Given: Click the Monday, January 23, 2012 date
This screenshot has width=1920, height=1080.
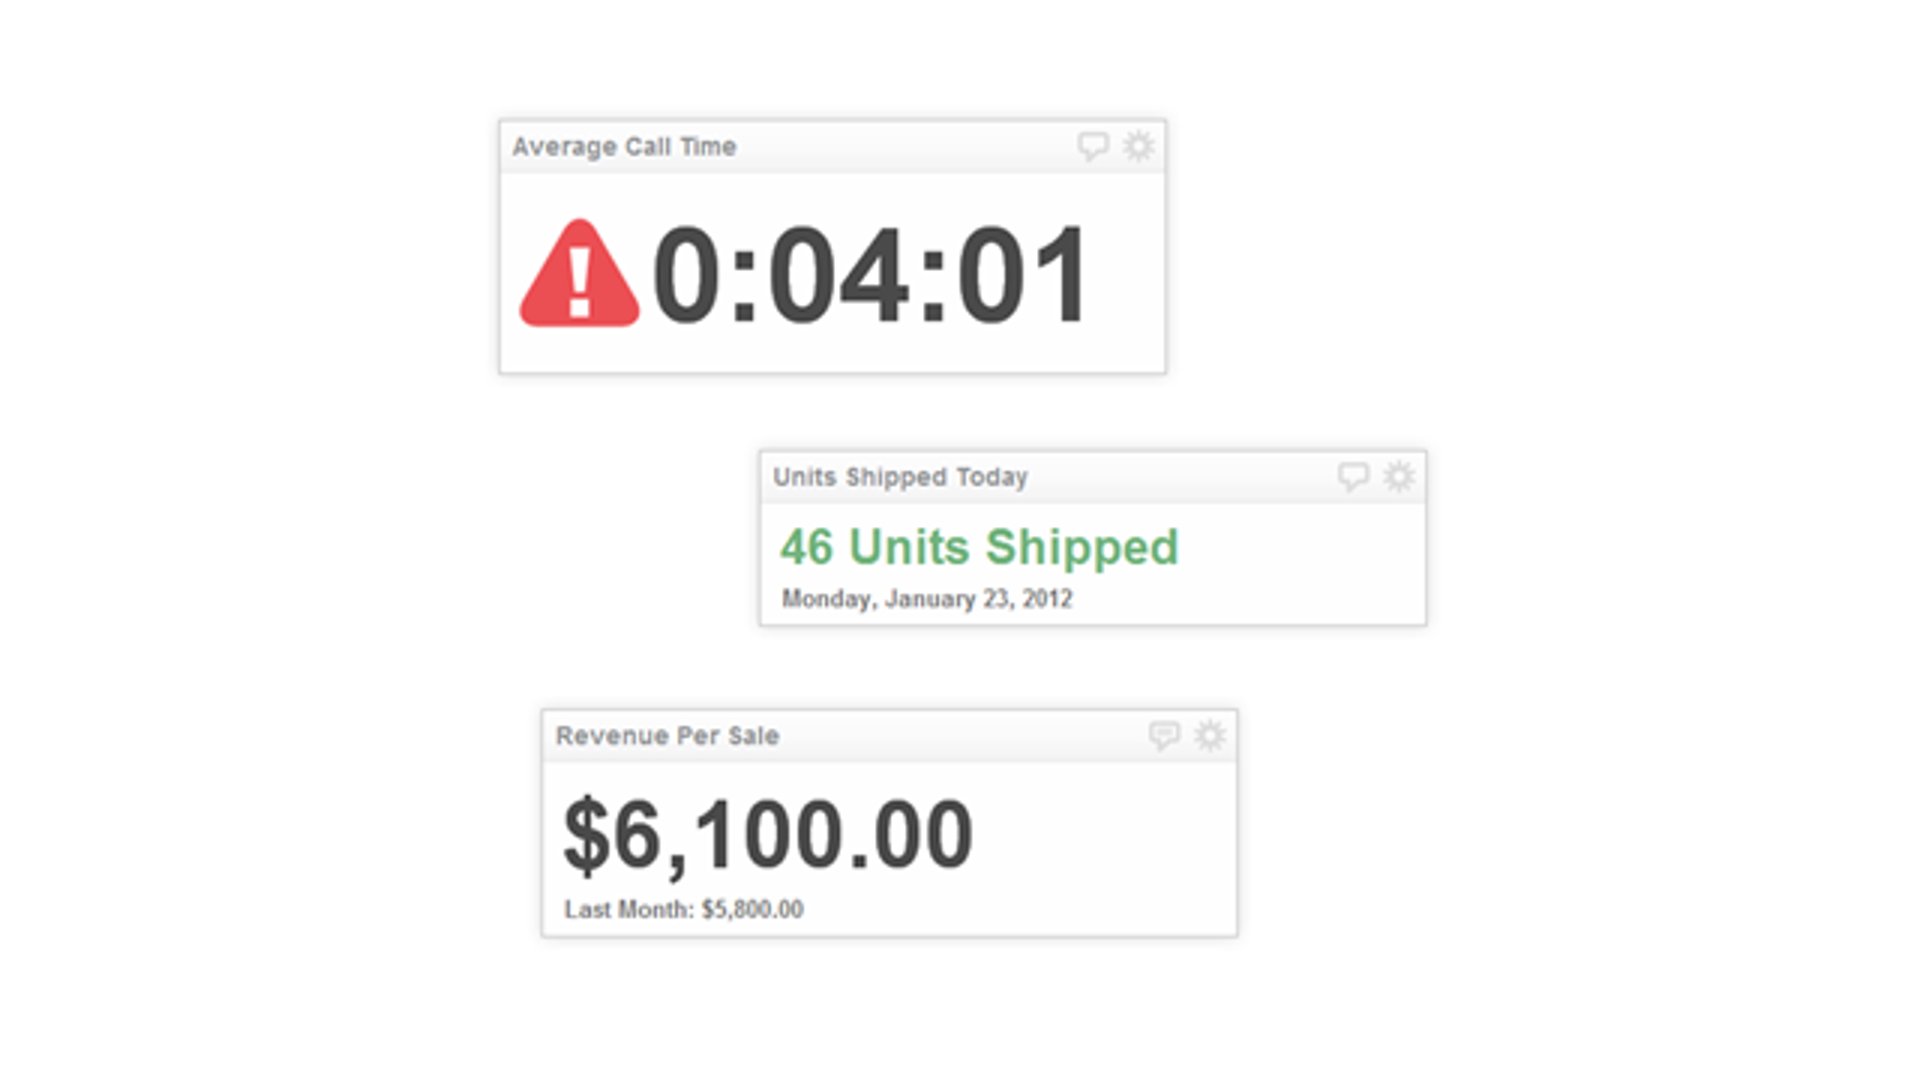Looking at the screenshot, I should [x=927, y=599].
